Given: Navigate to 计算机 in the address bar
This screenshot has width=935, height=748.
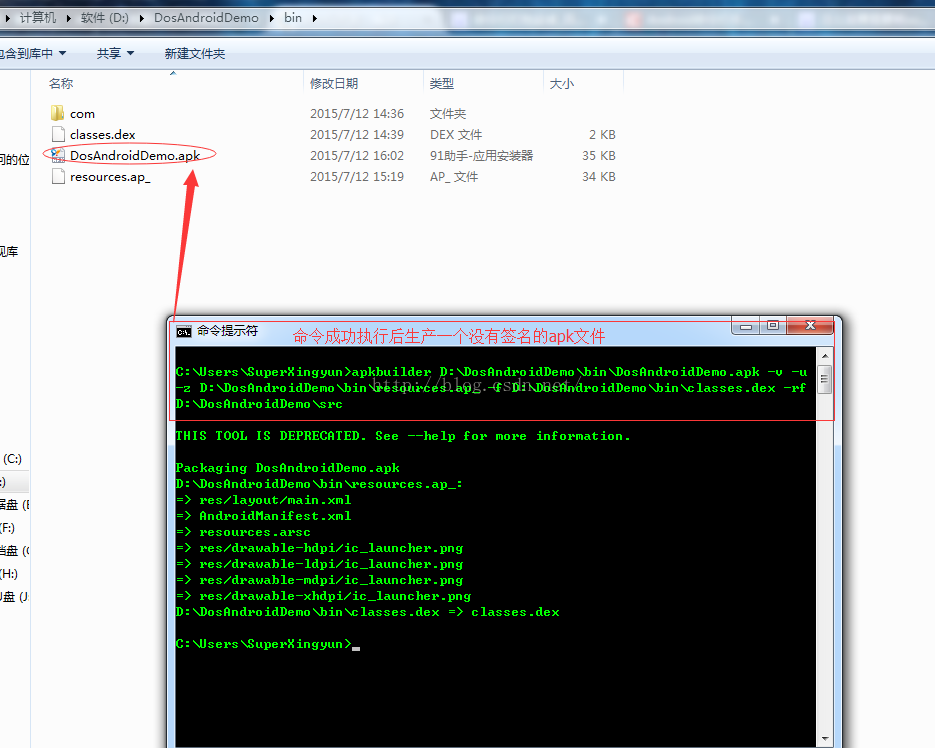Looking at the screenshot, I should (x=38, y=18).
